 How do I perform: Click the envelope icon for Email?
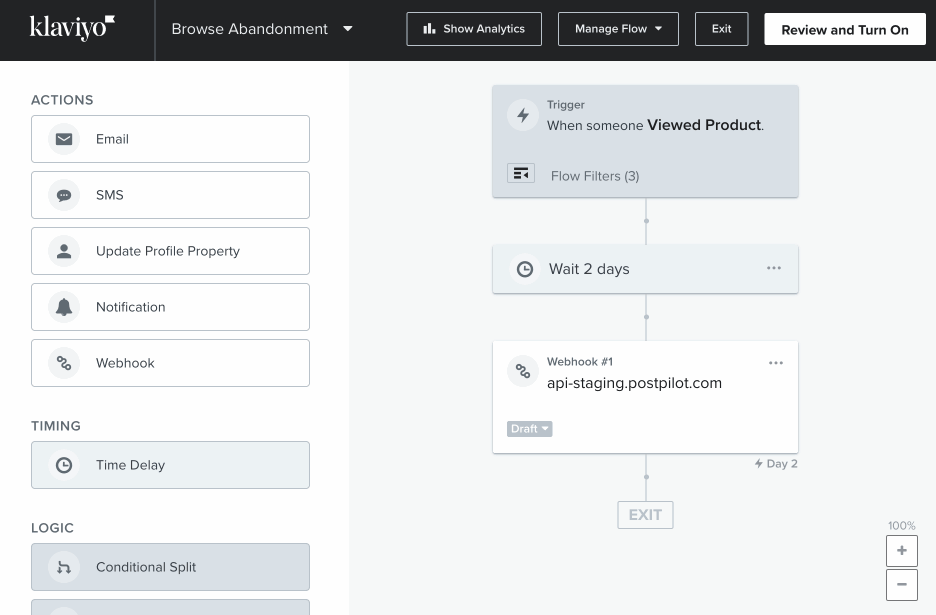pos(64,139)
